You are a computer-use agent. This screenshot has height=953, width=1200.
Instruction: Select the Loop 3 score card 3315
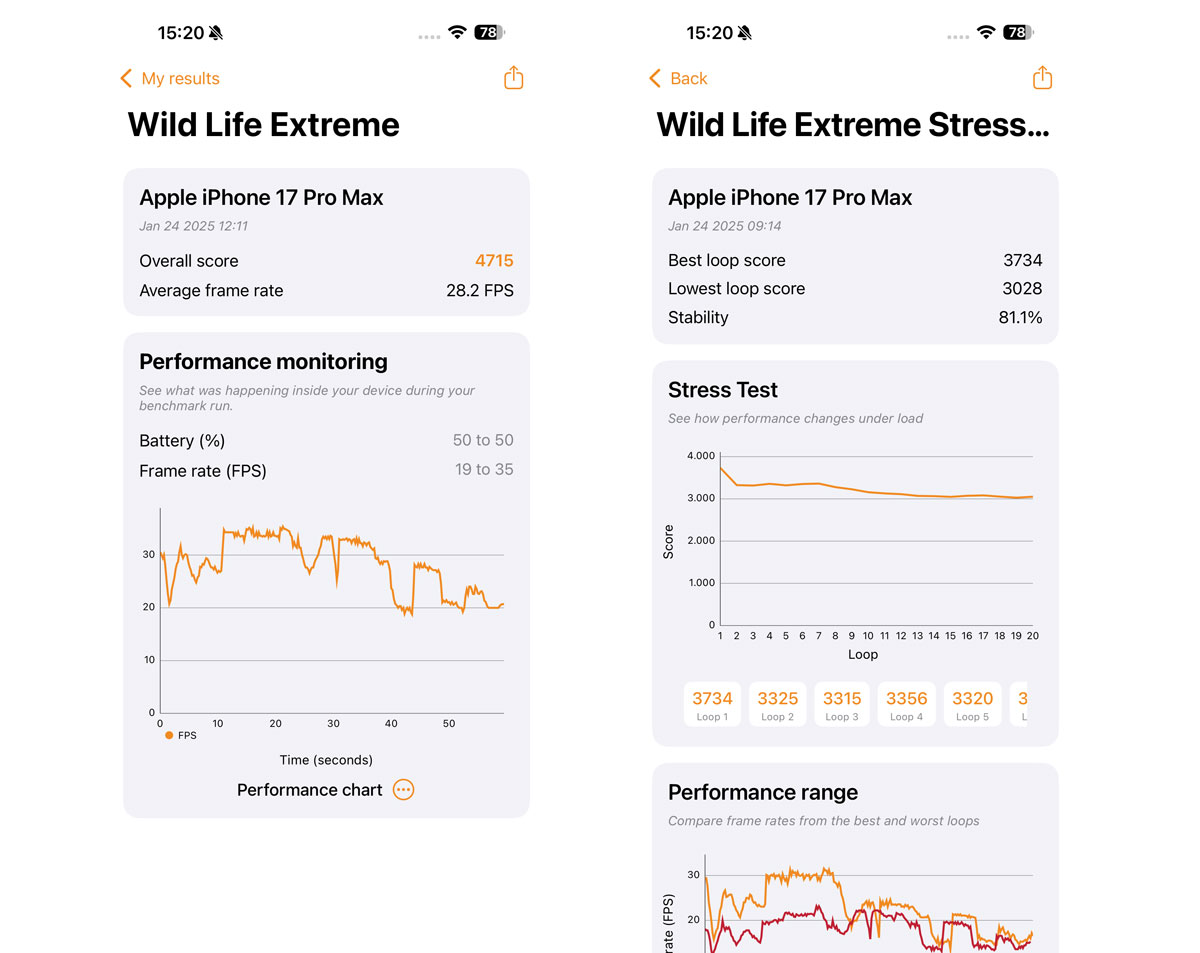(842, 704)
